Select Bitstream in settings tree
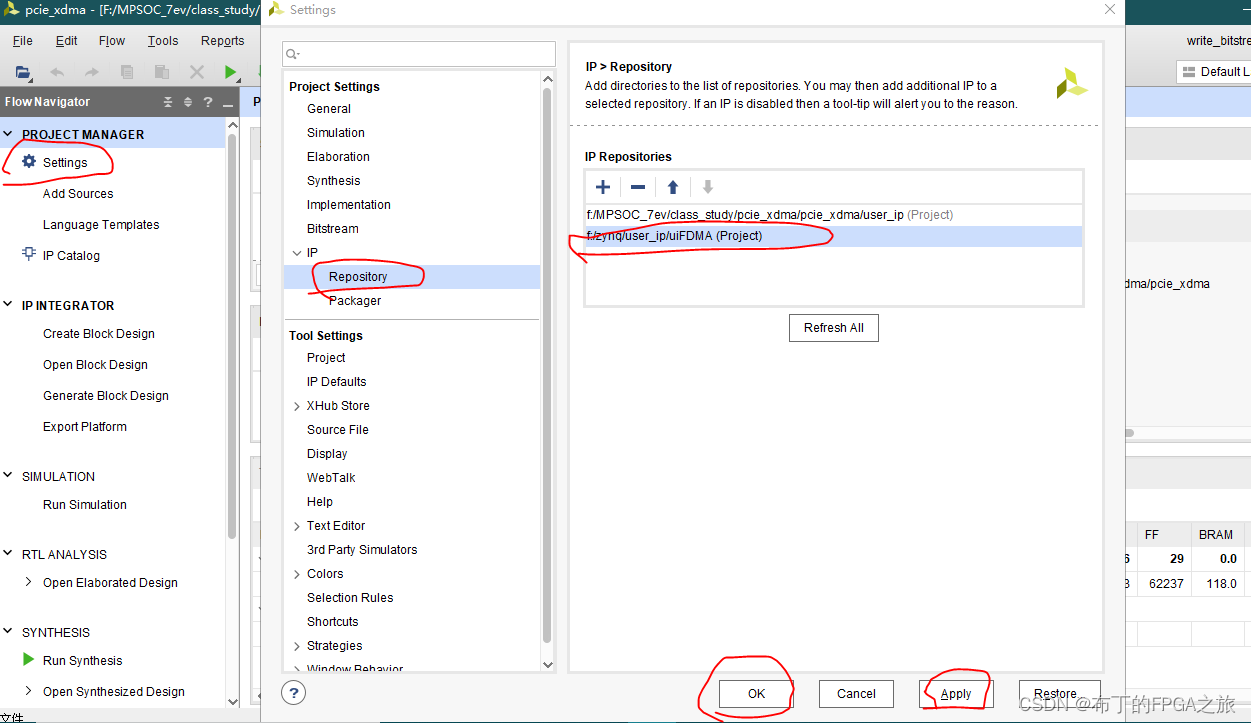Image resolution: width=1251 pixels, height=723 pixels. point(333,229)
